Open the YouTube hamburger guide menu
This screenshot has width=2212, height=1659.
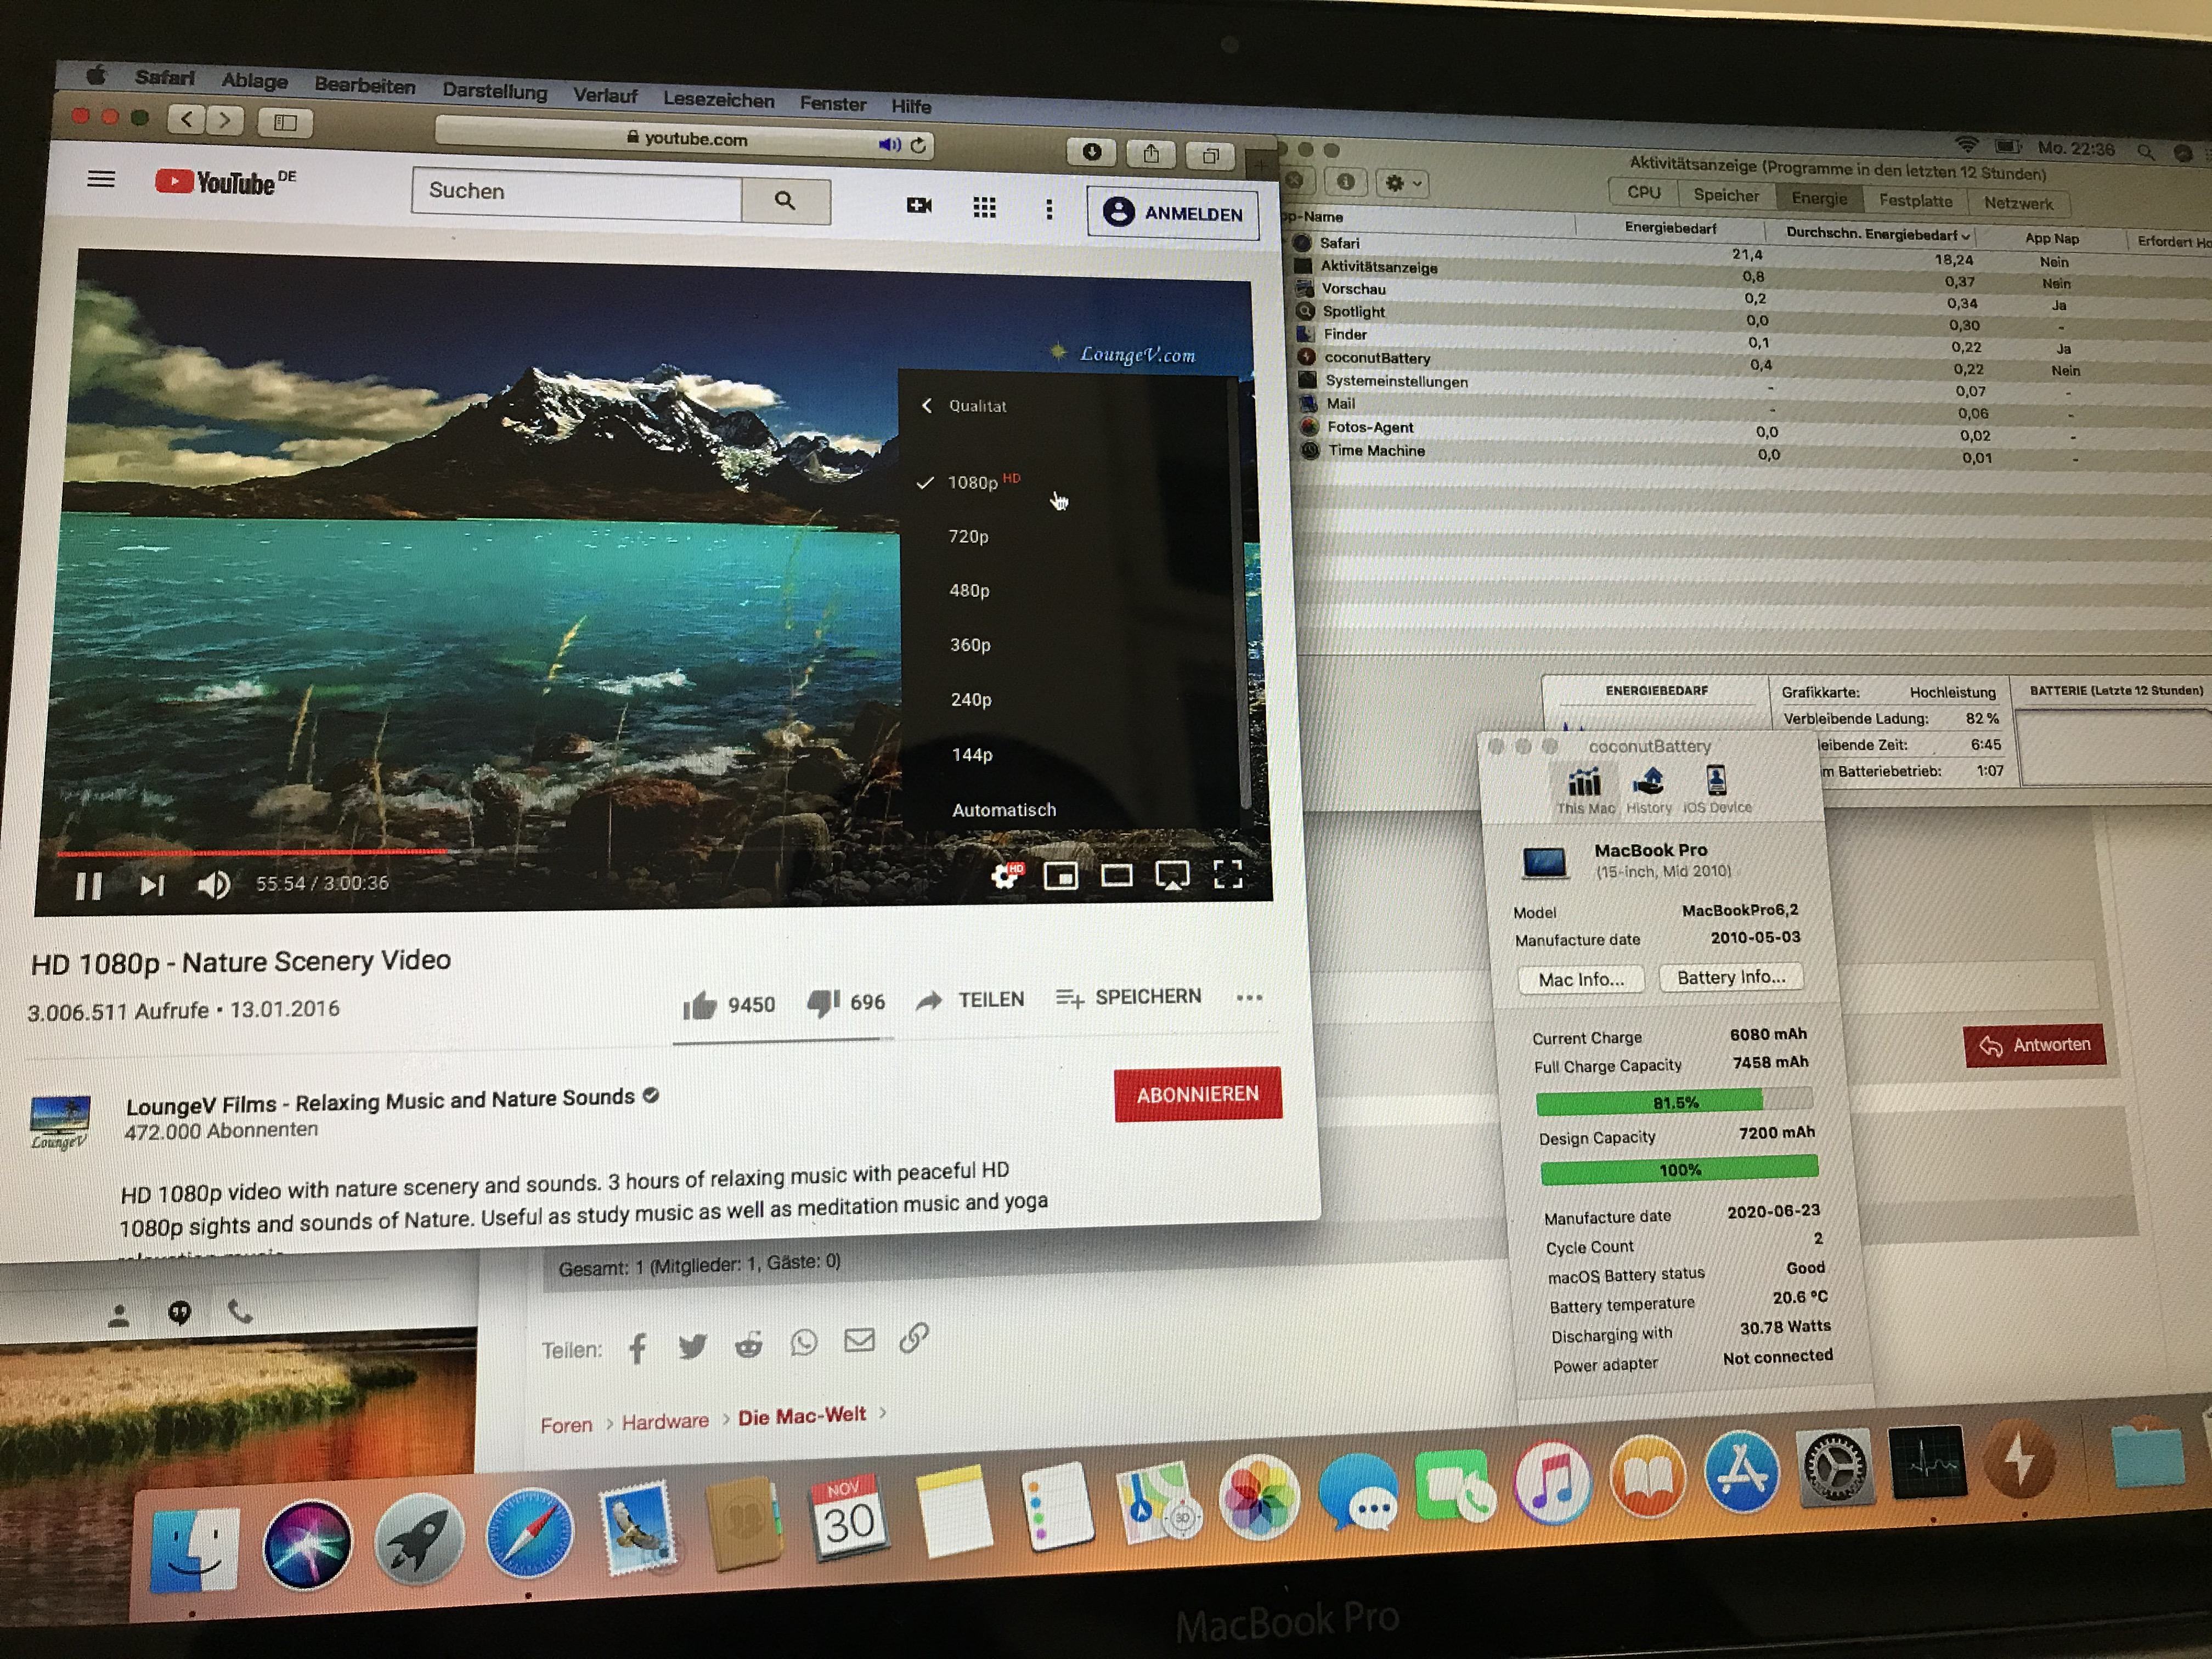click(101, 179)
